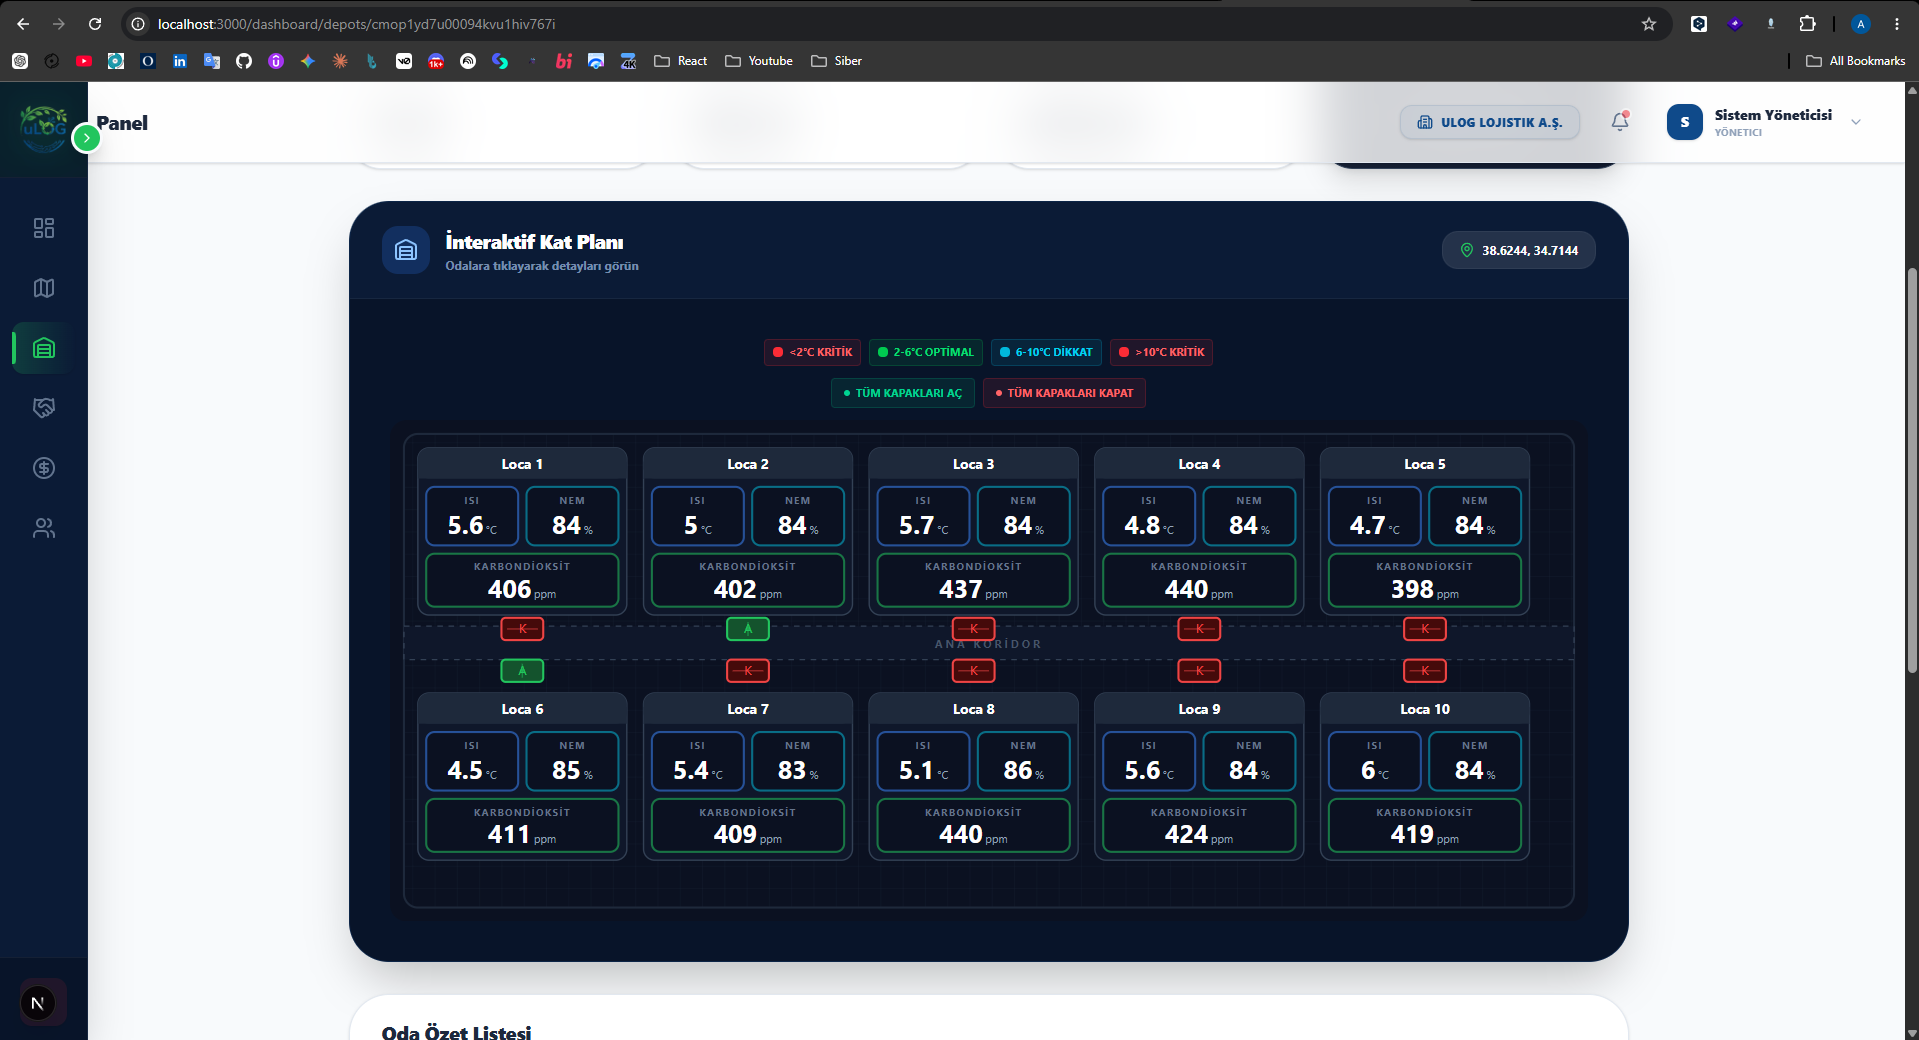Click the S user avatar
This screenshot has width=1919, height=1040.
pos(1685,122)
